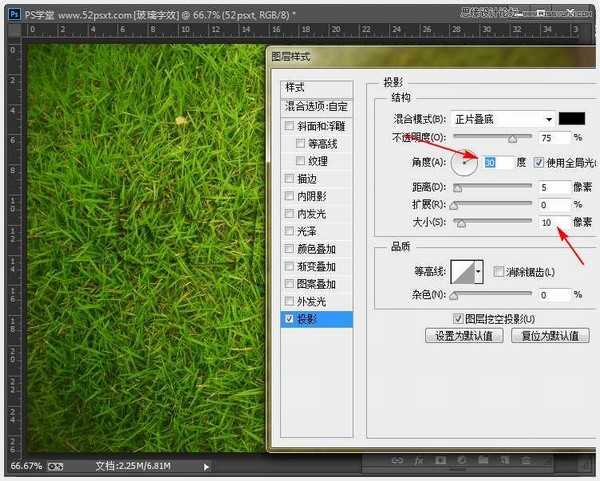
Task: Click the 等高线 contour thumbnail preview
Action: tap(462, 271)
